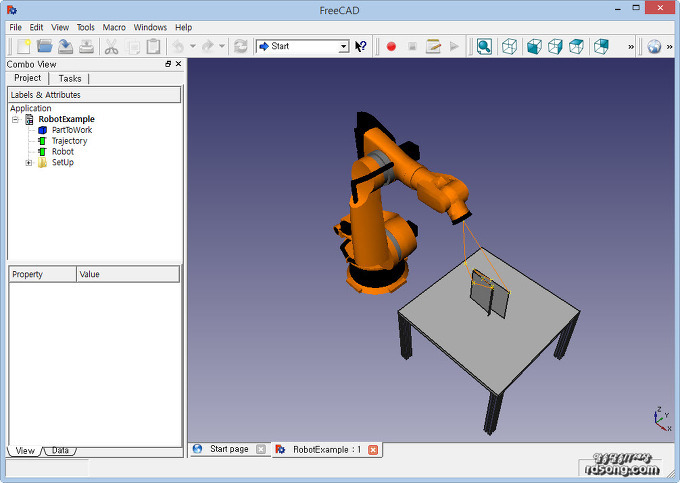Set front view with the first cube icon
Viewport: 680px width, 483px height.
(x=534, y=46)
